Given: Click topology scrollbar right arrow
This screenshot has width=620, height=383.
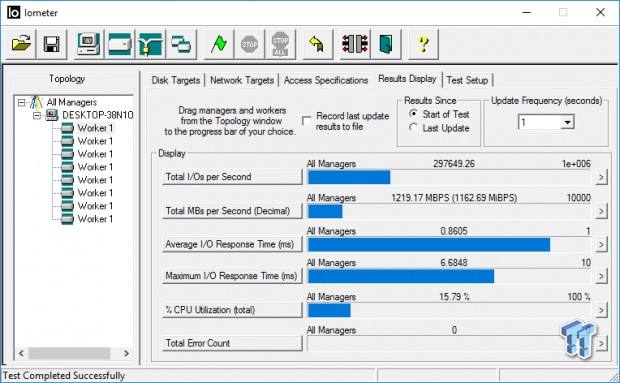Looking at the screenshot, I should pyautogui.click(x=127, y=353).
